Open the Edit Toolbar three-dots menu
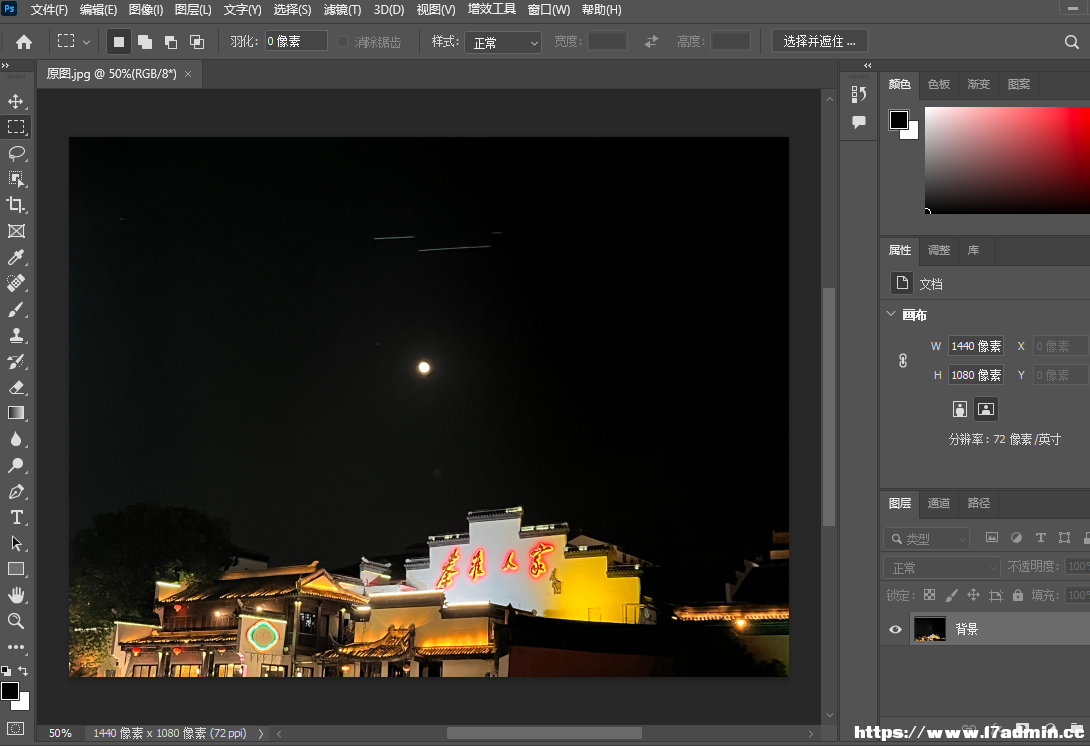 pyautogui.click(x=16, y=647)
